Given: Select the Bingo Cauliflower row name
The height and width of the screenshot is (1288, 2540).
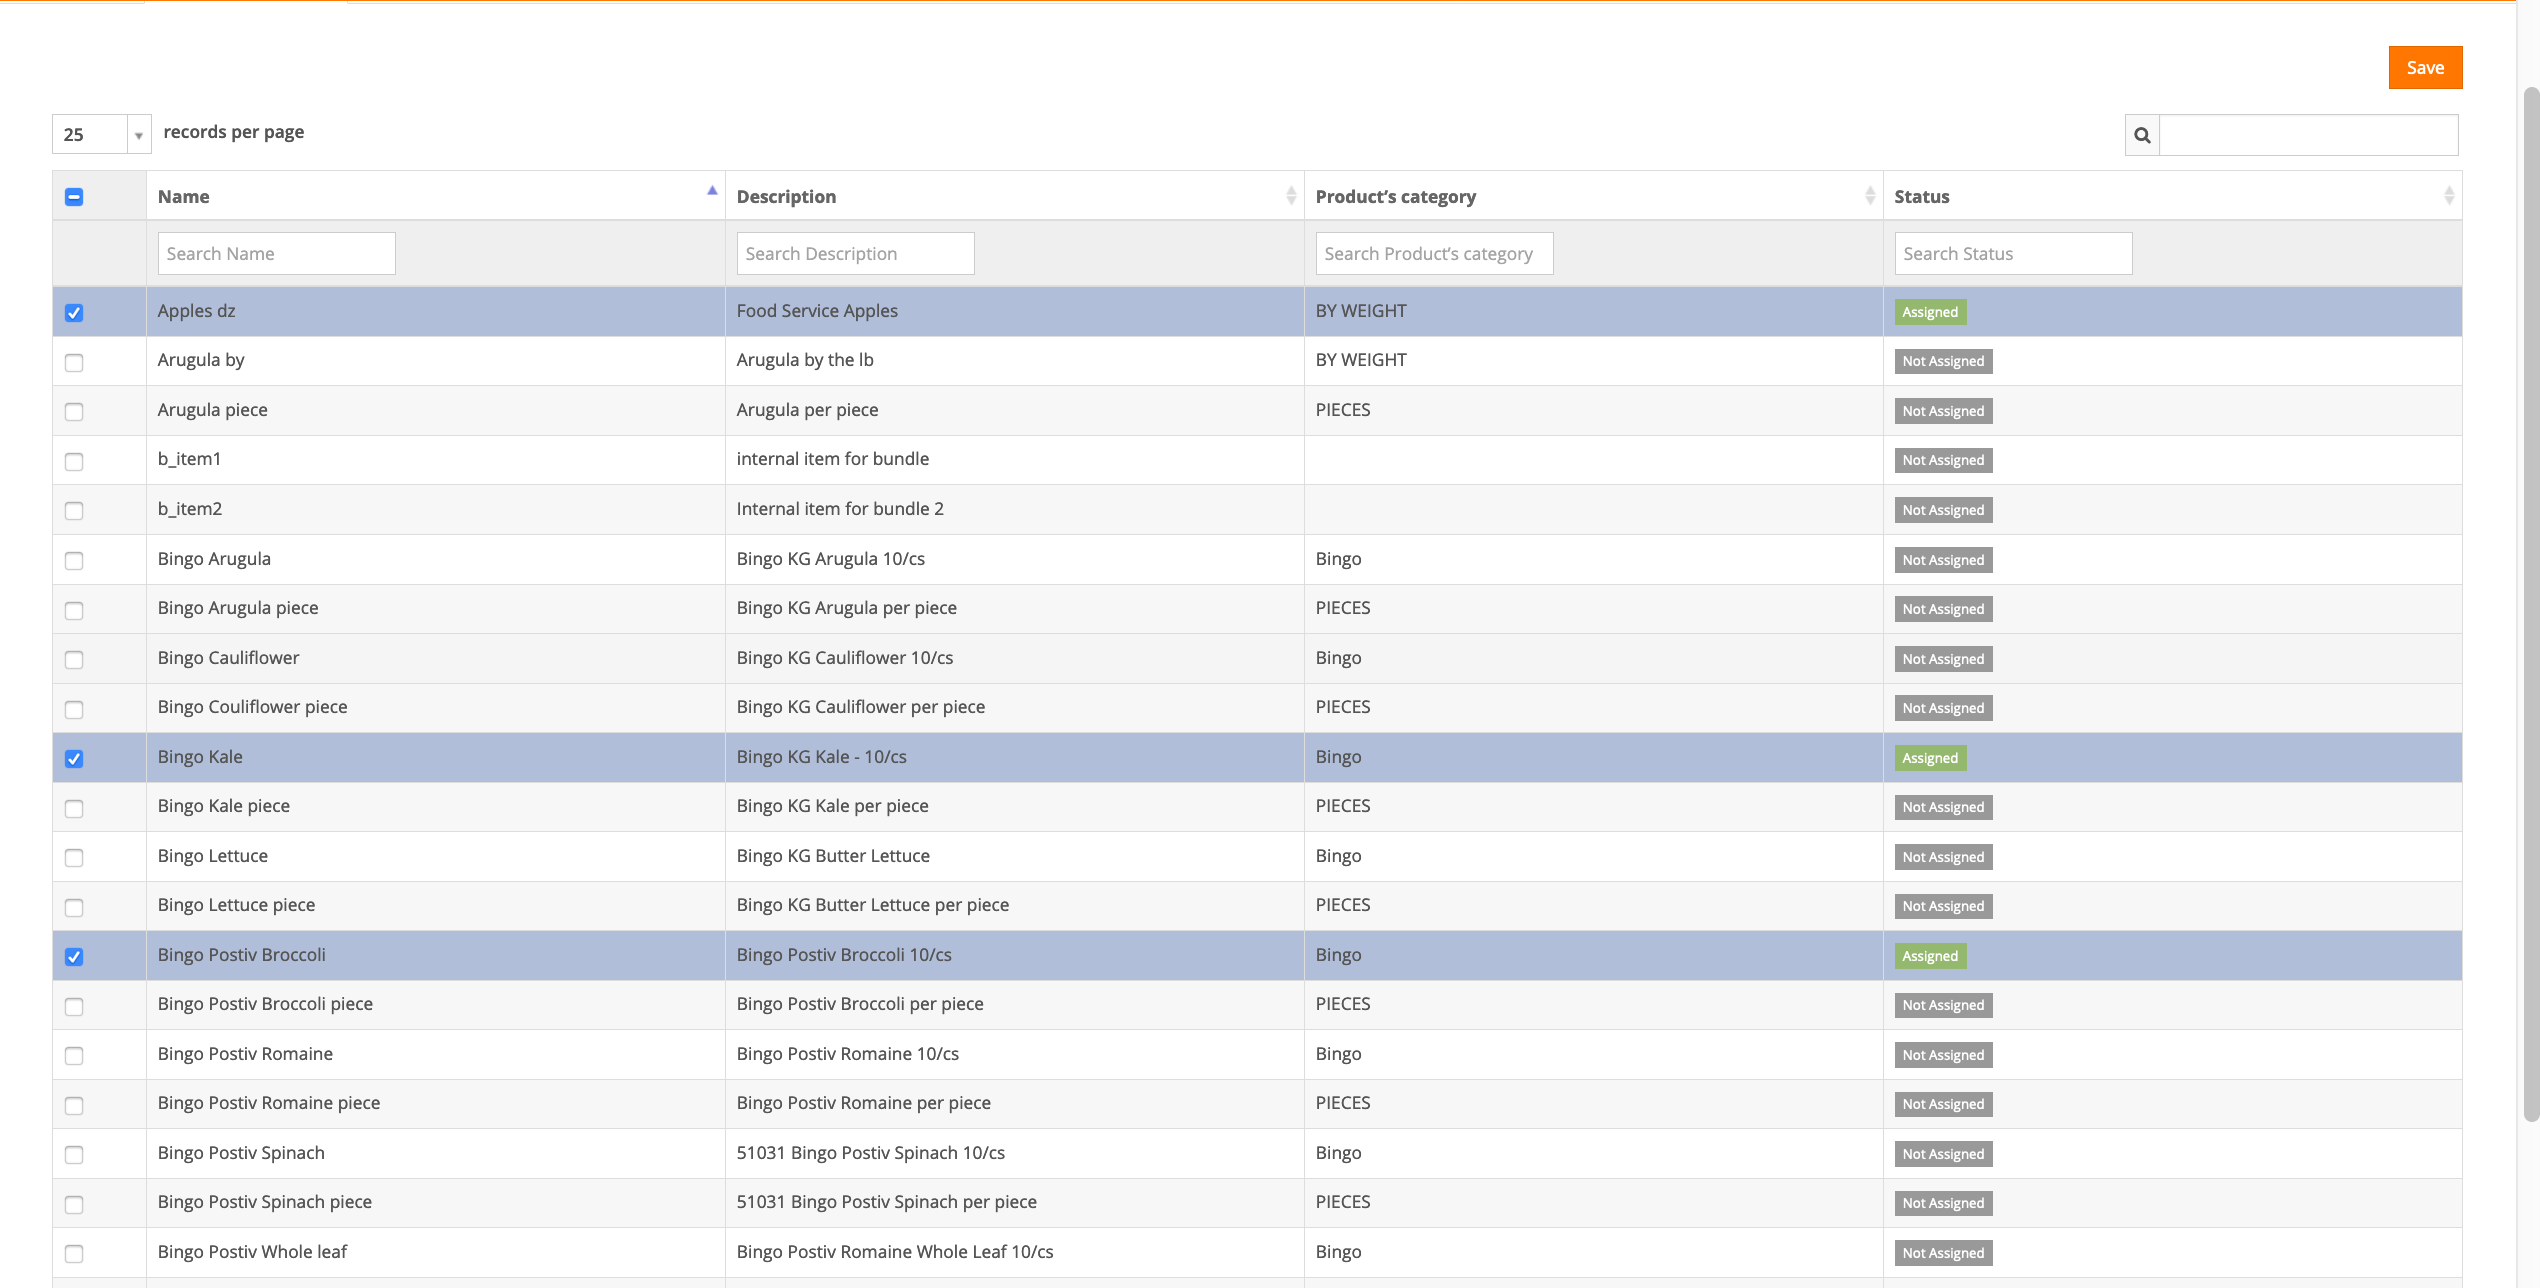Looking at the screenshot, I should (228, 658).
